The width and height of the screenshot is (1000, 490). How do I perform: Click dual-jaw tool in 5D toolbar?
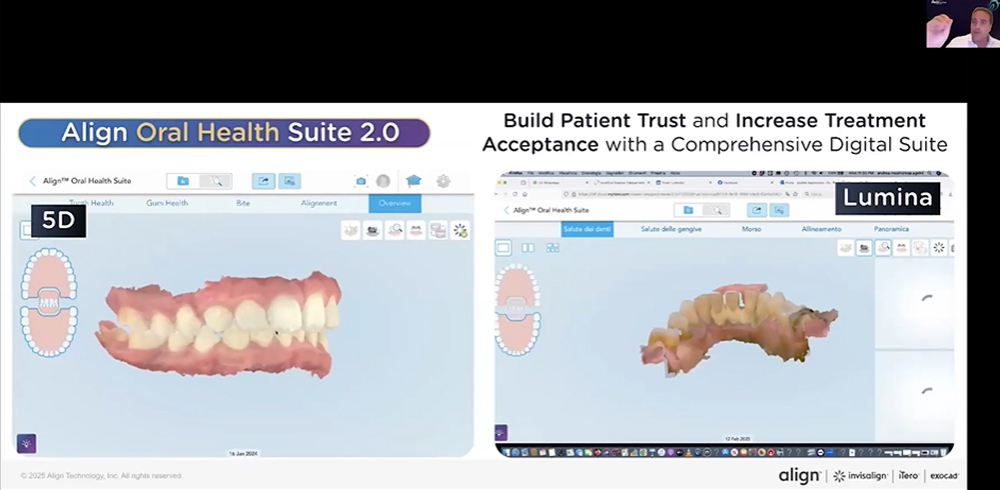click(438, 230)
